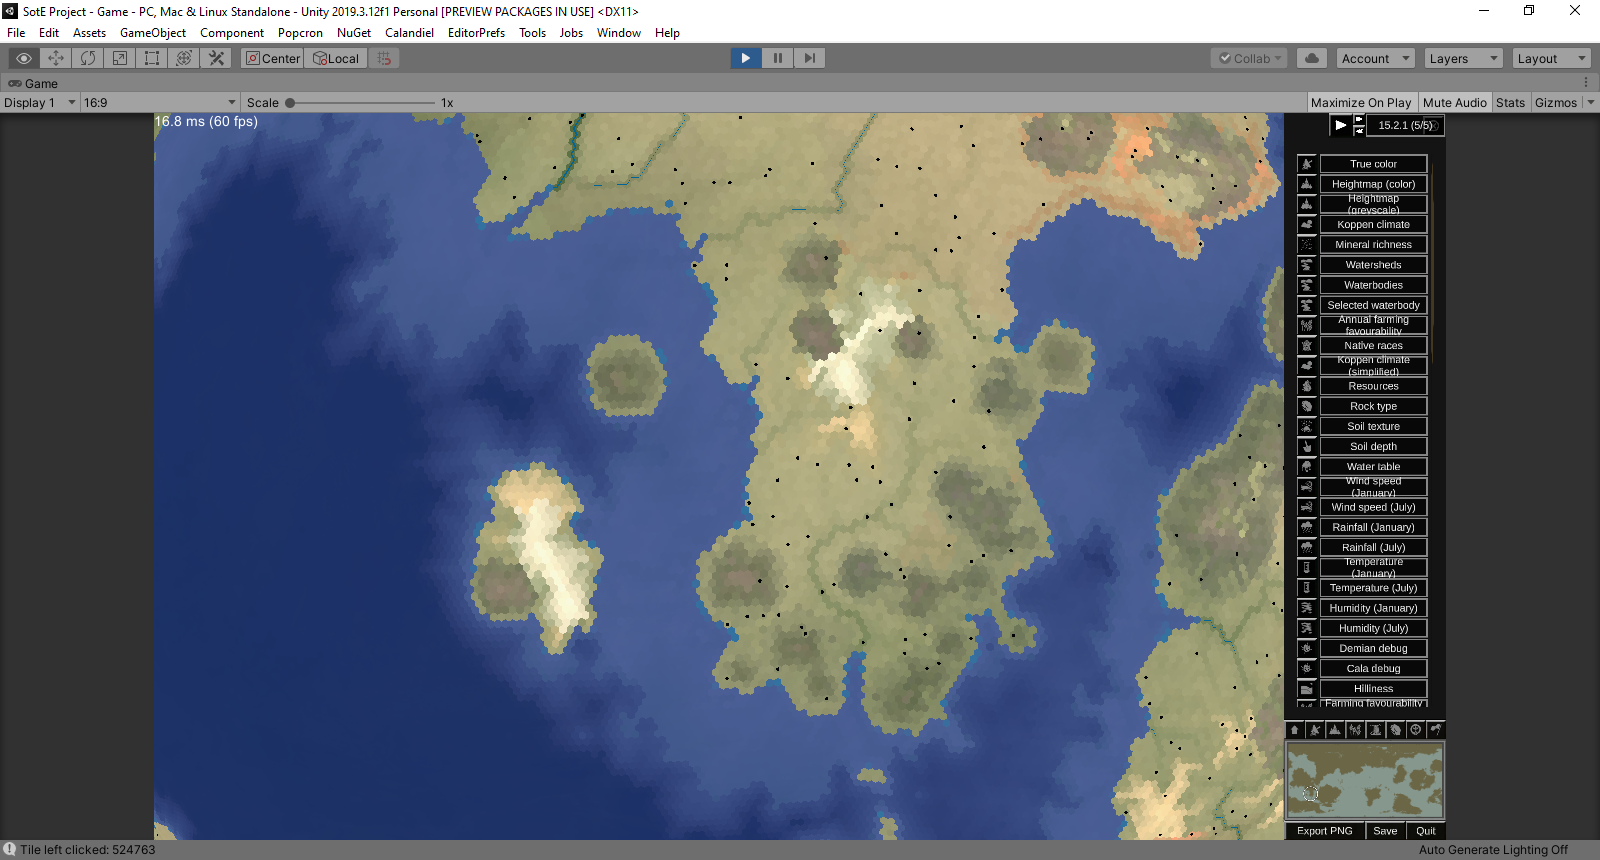Click the in-game simulation play button
Screen dimensions: 1600x860
tap(1341, 125)
